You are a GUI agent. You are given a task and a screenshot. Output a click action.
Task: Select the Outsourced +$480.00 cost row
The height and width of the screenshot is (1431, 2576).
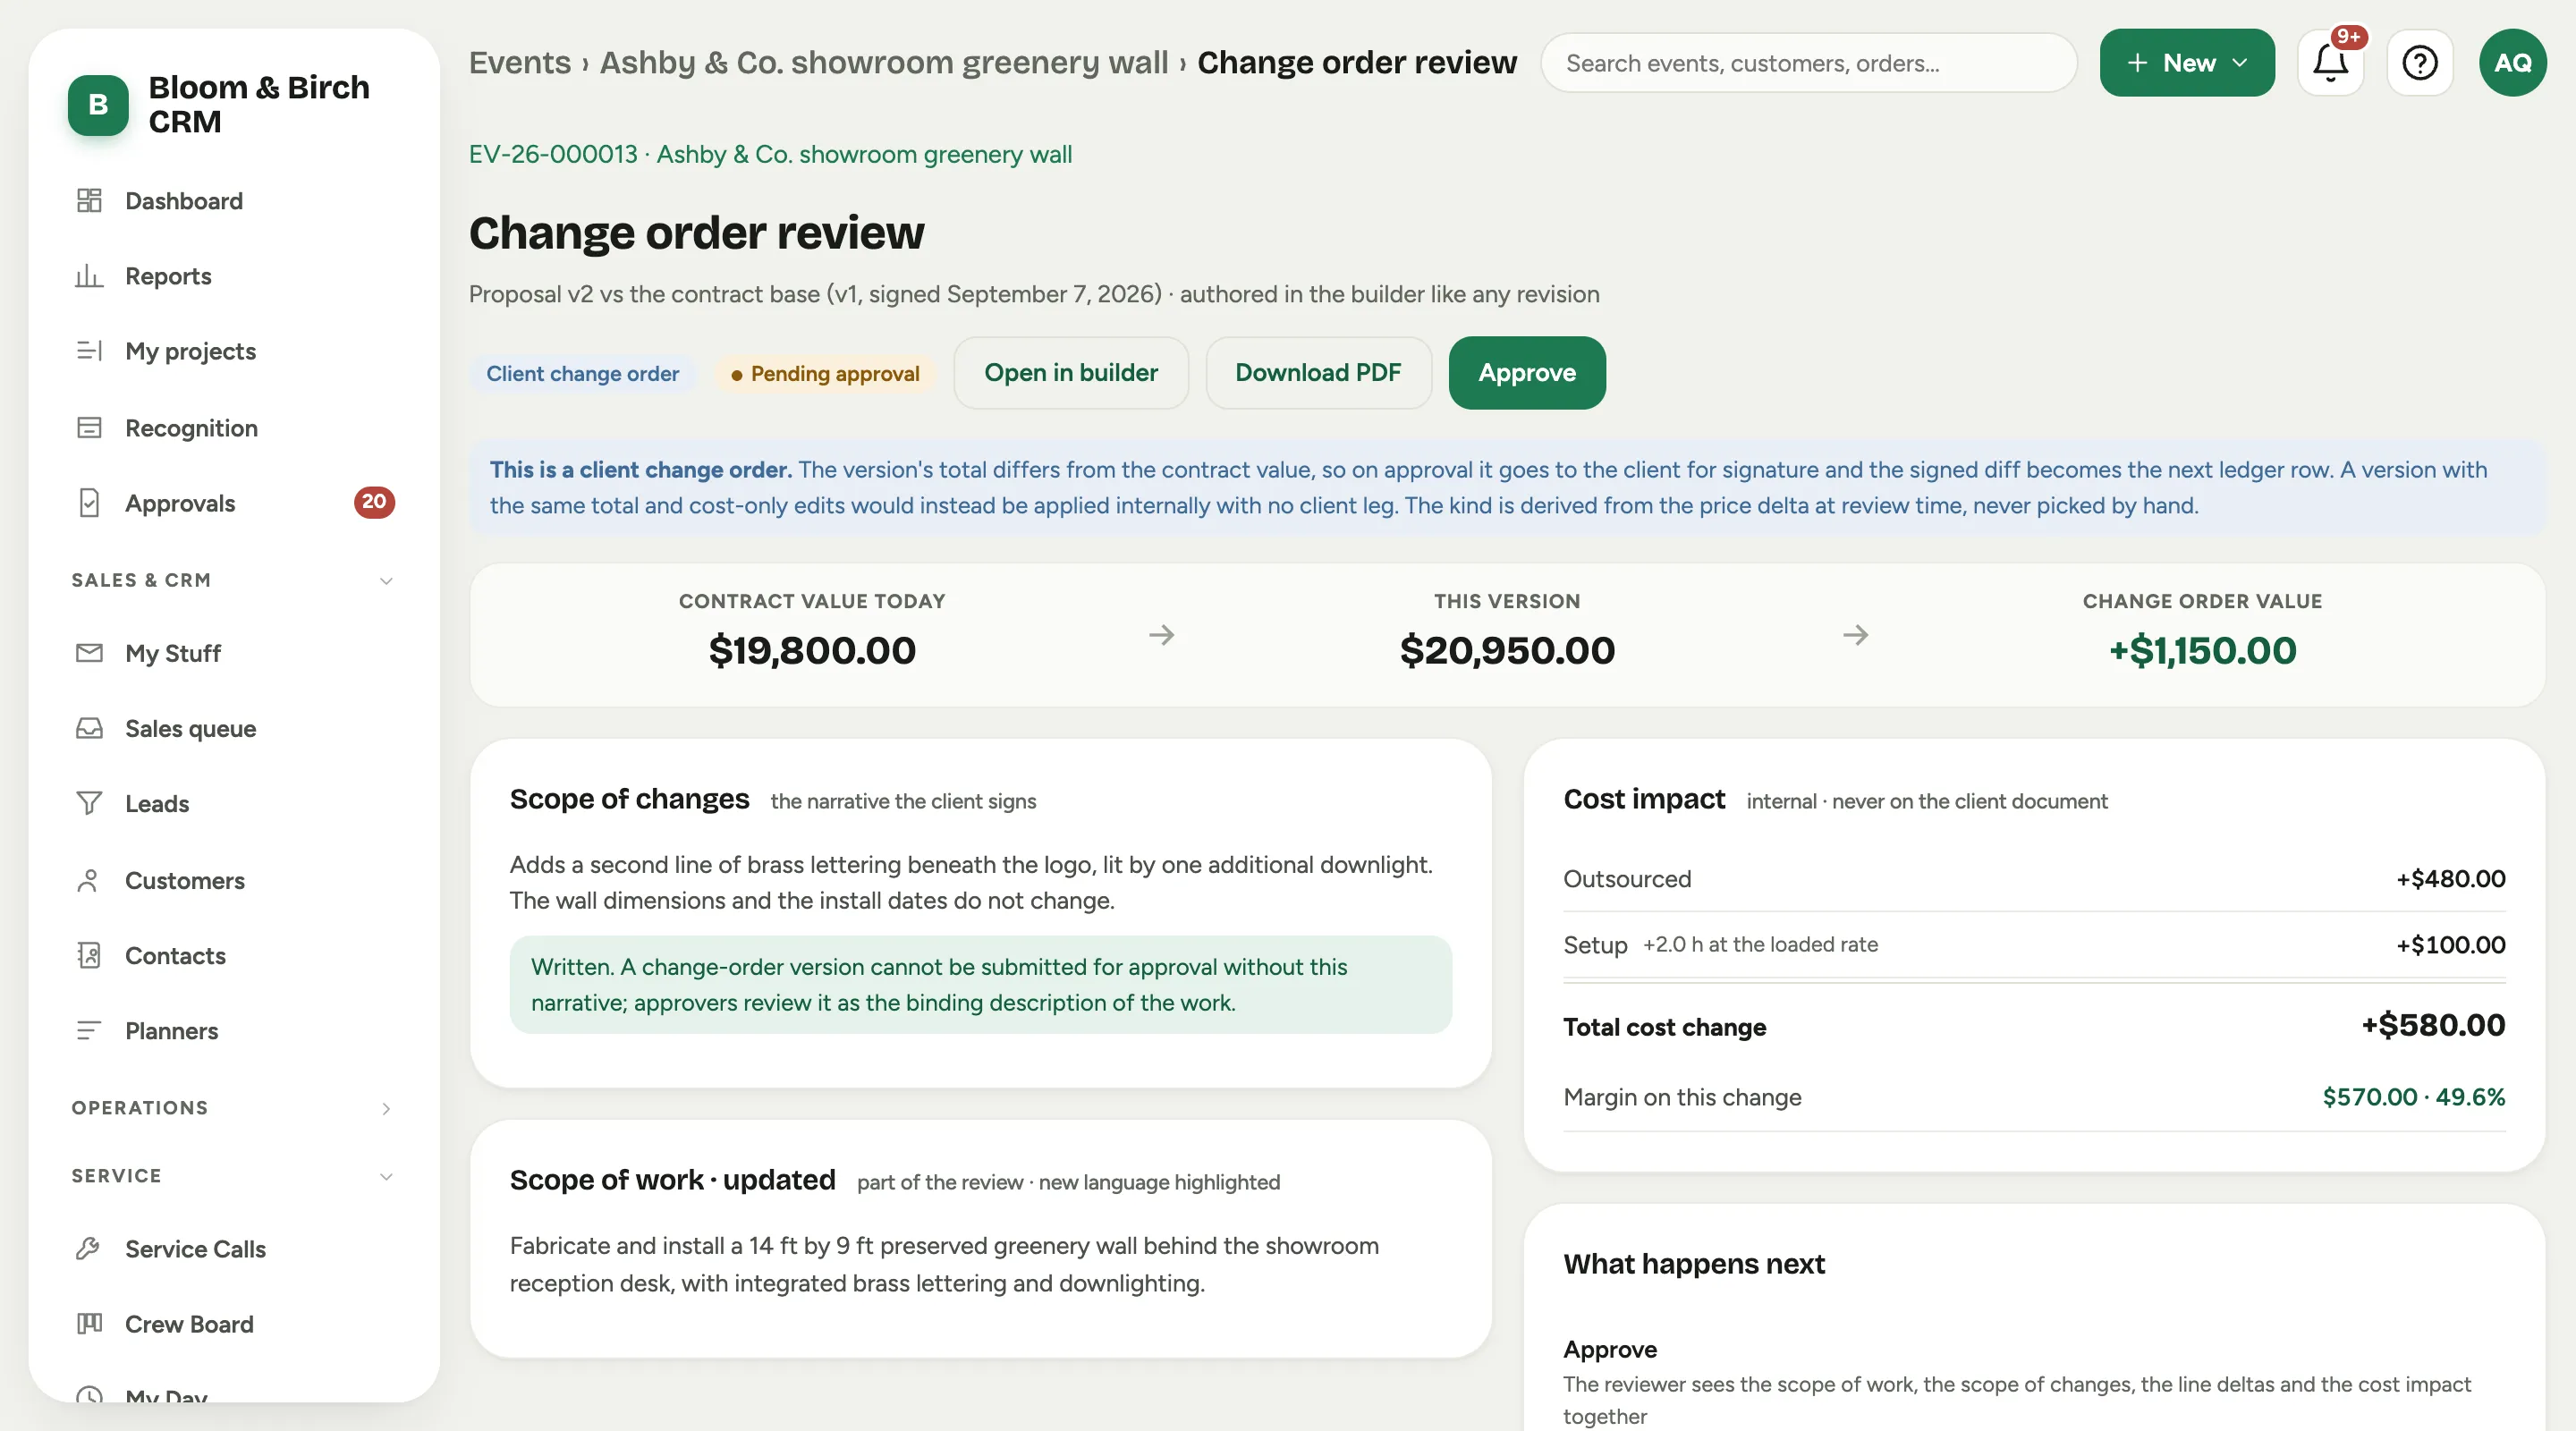click(2034, 879)
